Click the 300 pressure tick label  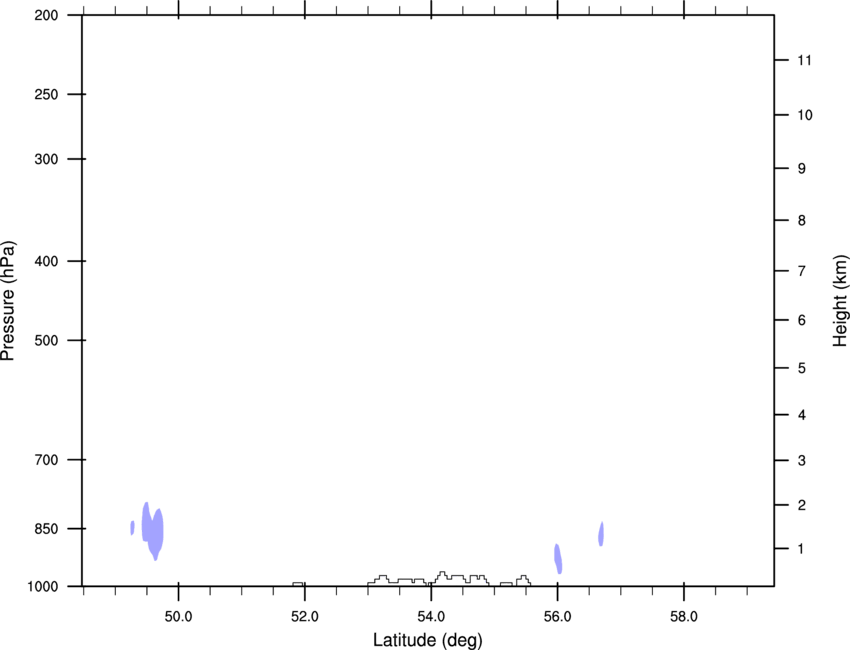(x=47, y=160)
